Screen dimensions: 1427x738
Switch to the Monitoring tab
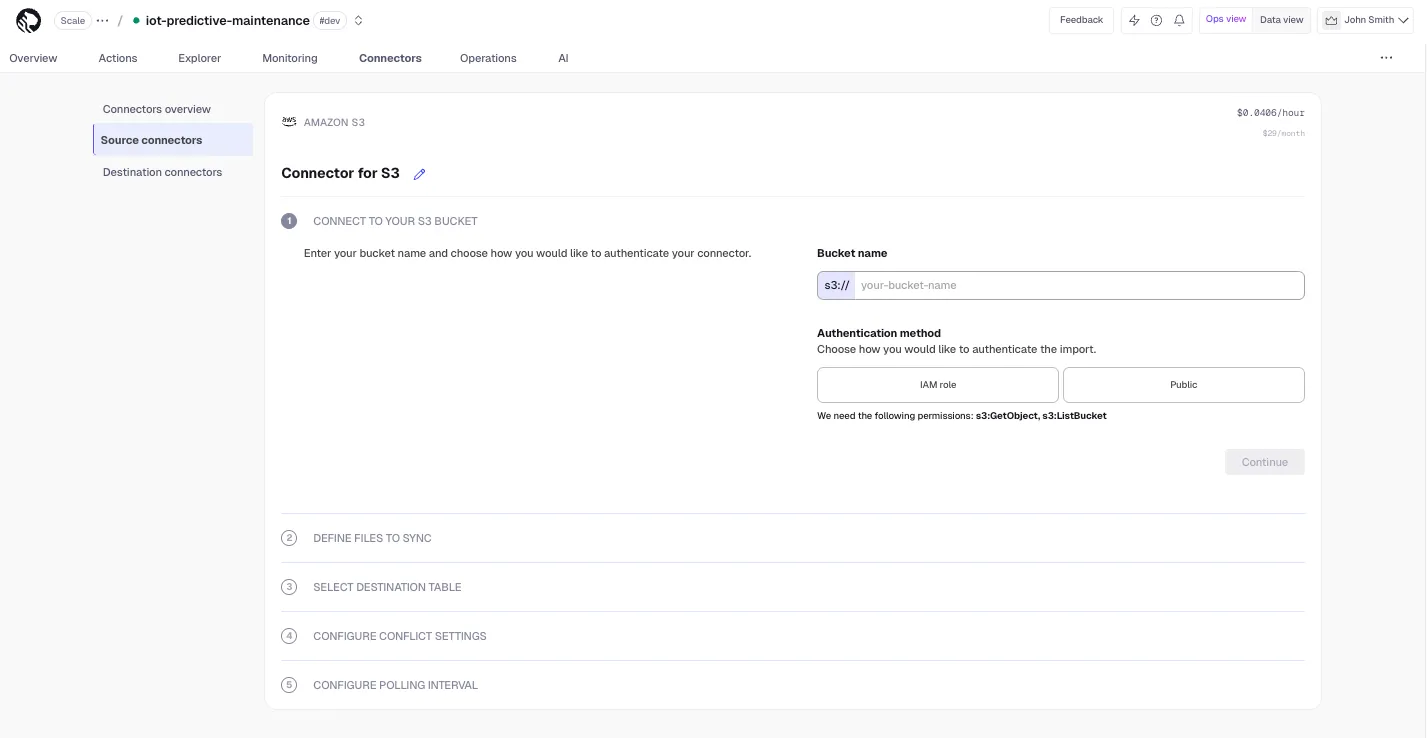coord(290,58)
